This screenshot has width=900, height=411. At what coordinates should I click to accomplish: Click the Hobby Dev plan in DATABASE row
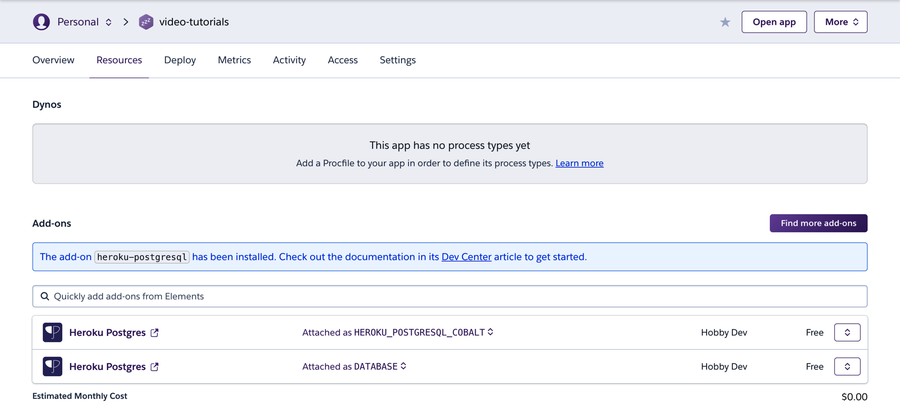pos(724,367)
